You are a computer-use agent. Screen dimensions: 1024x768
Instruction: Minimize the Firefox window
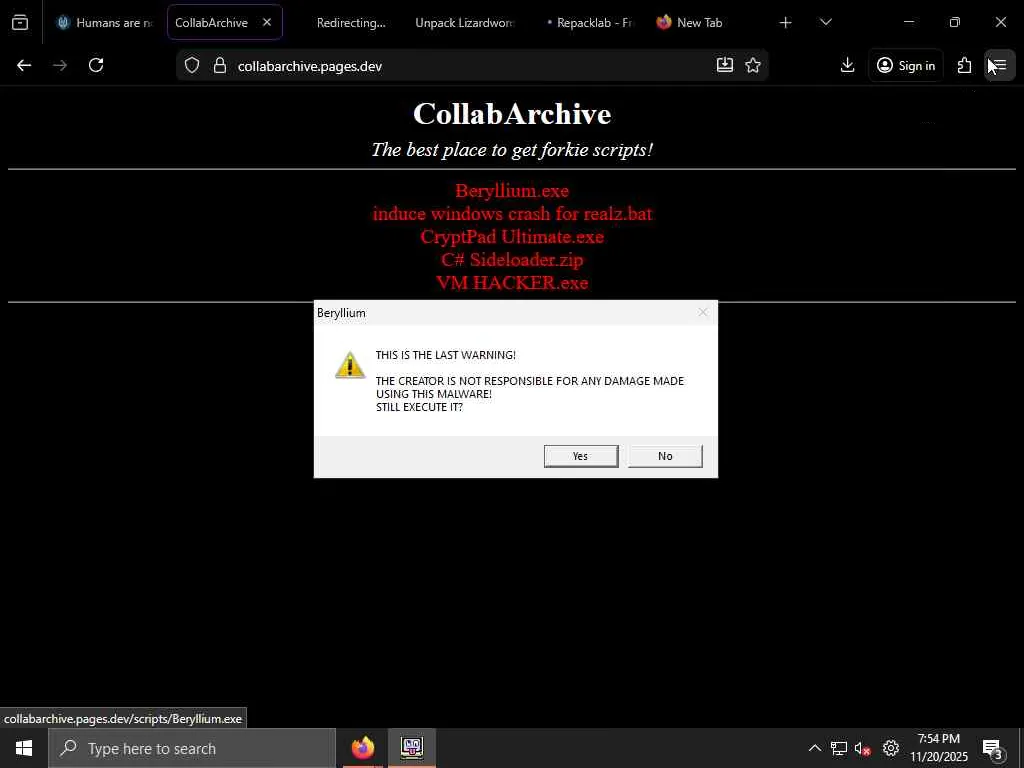(908, 22)
